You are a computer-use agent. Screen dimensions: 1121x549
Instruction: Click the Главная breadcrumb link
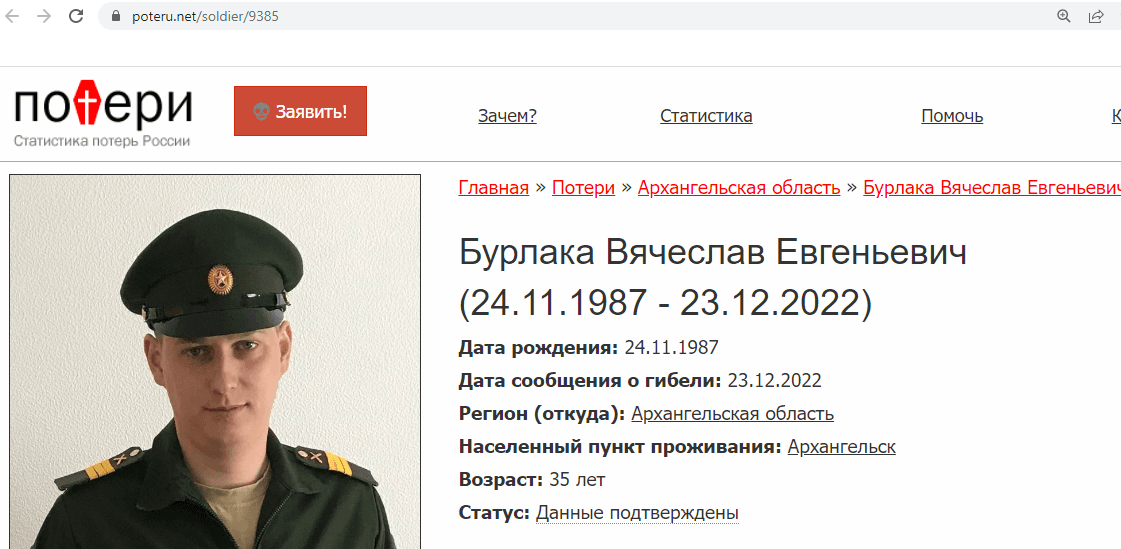[494, 188]
